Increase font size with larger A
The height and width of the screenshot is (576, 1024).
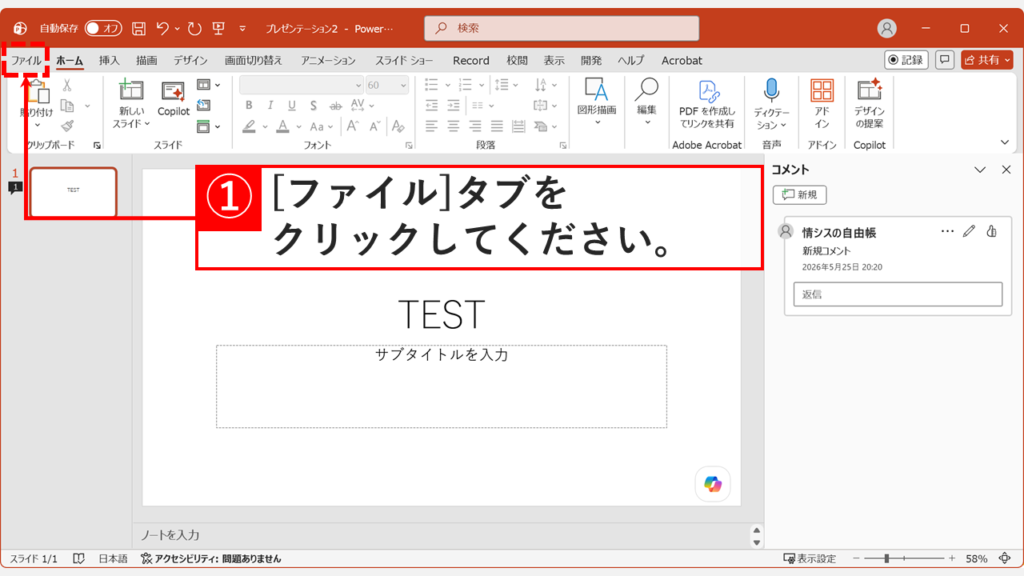point(353,126)
